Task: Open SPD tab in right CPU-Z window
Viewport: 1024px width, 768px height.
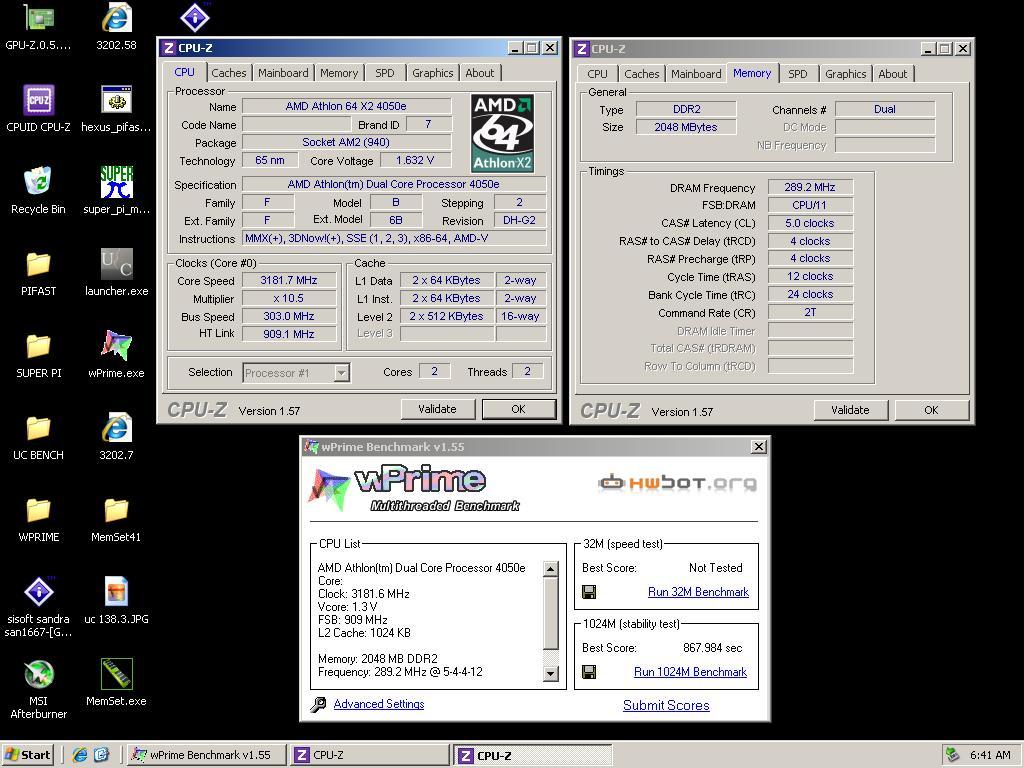Action: tap(797, 74)
